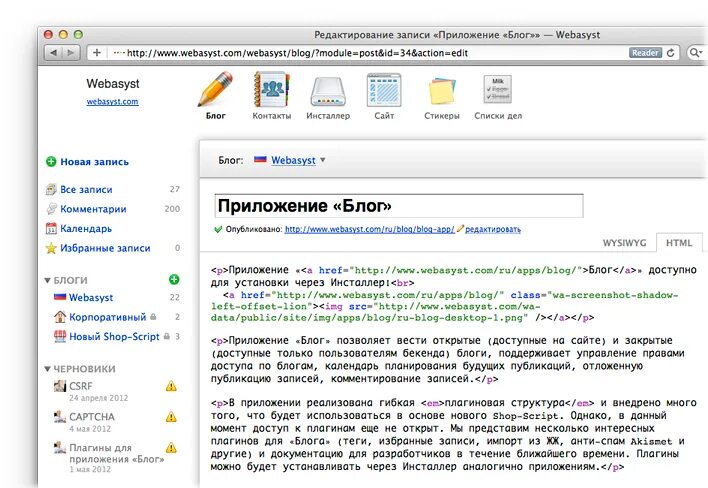The height and width of the screenshot is (488, 708).
Task: Toggle the Safari Reader button
Action: (x=645, y=53)
